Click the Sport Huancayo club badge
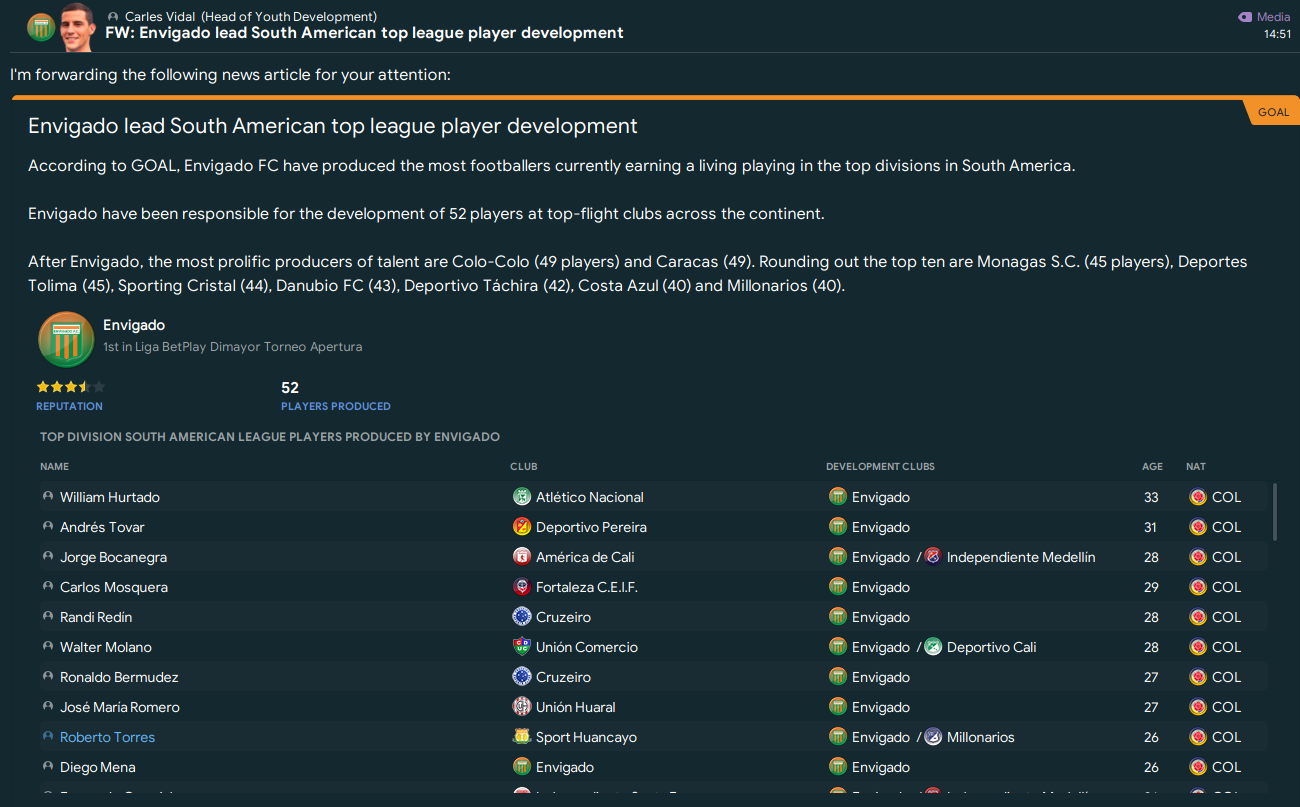 (521, 737)
